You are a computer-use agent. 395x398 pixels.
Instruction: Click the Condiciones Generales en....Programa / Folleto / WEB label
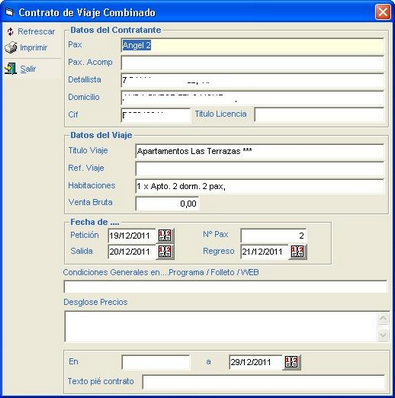pos(161,272)
